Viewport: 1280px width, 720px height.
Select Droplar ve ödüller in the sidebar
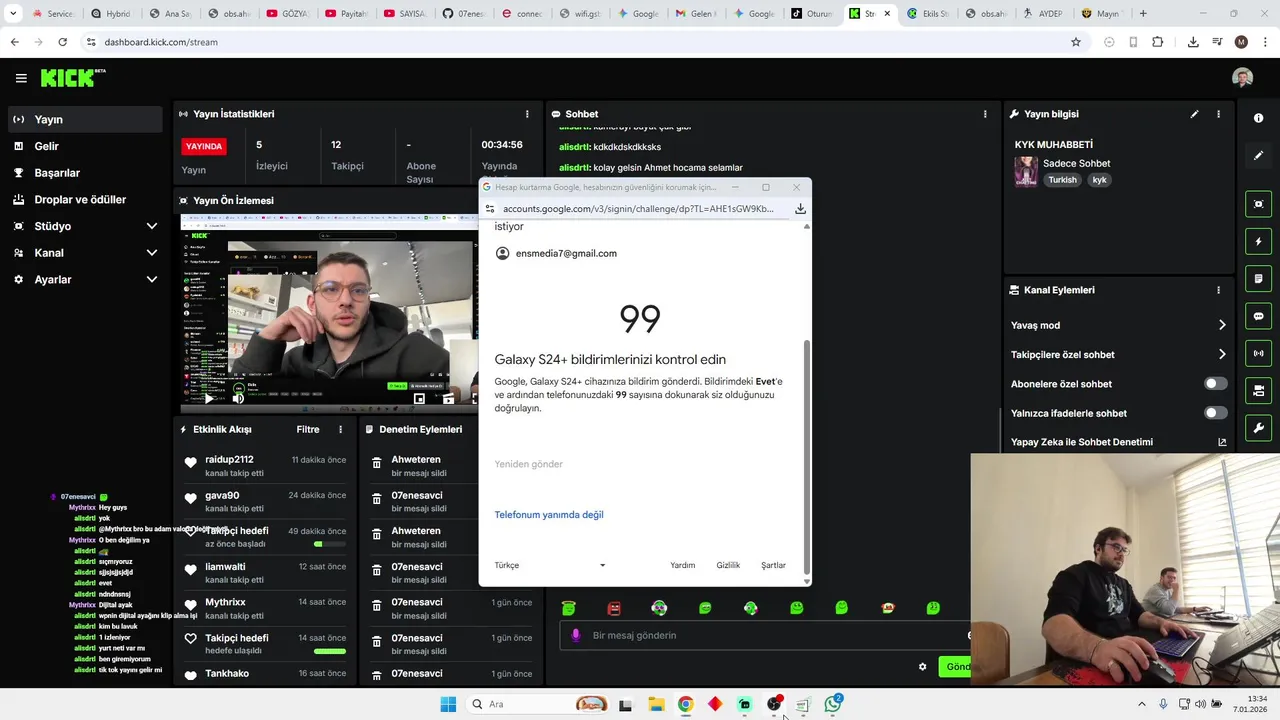(x=84, y=199)
